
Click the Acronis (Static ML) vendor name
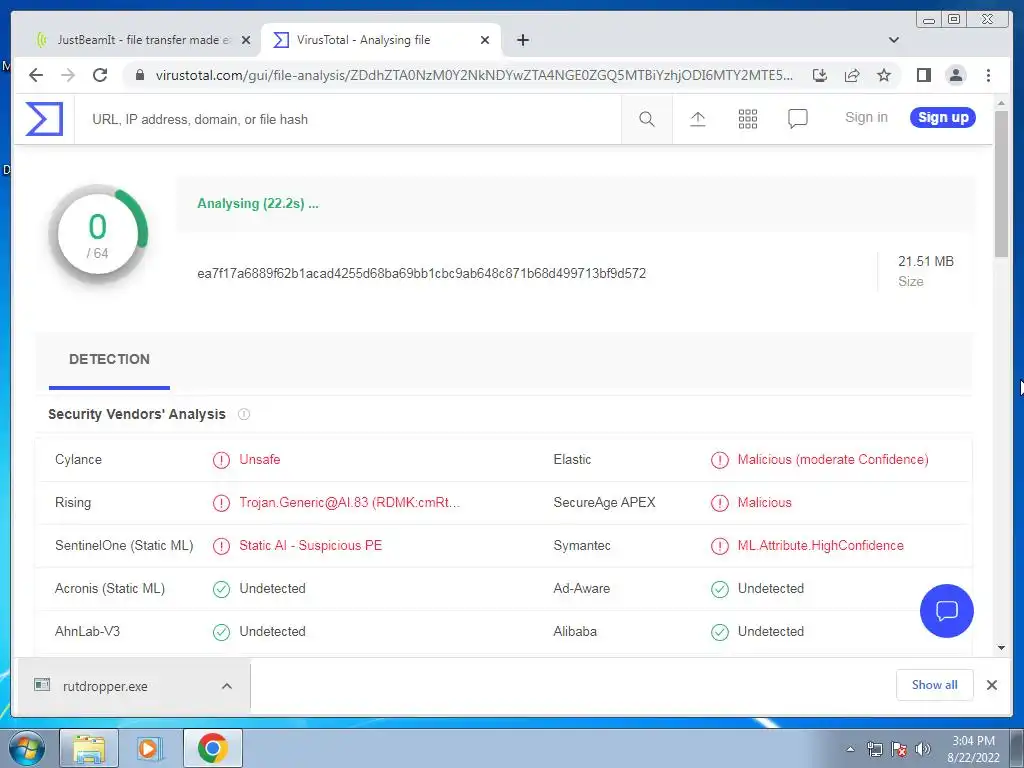click(x=110, y=588)
